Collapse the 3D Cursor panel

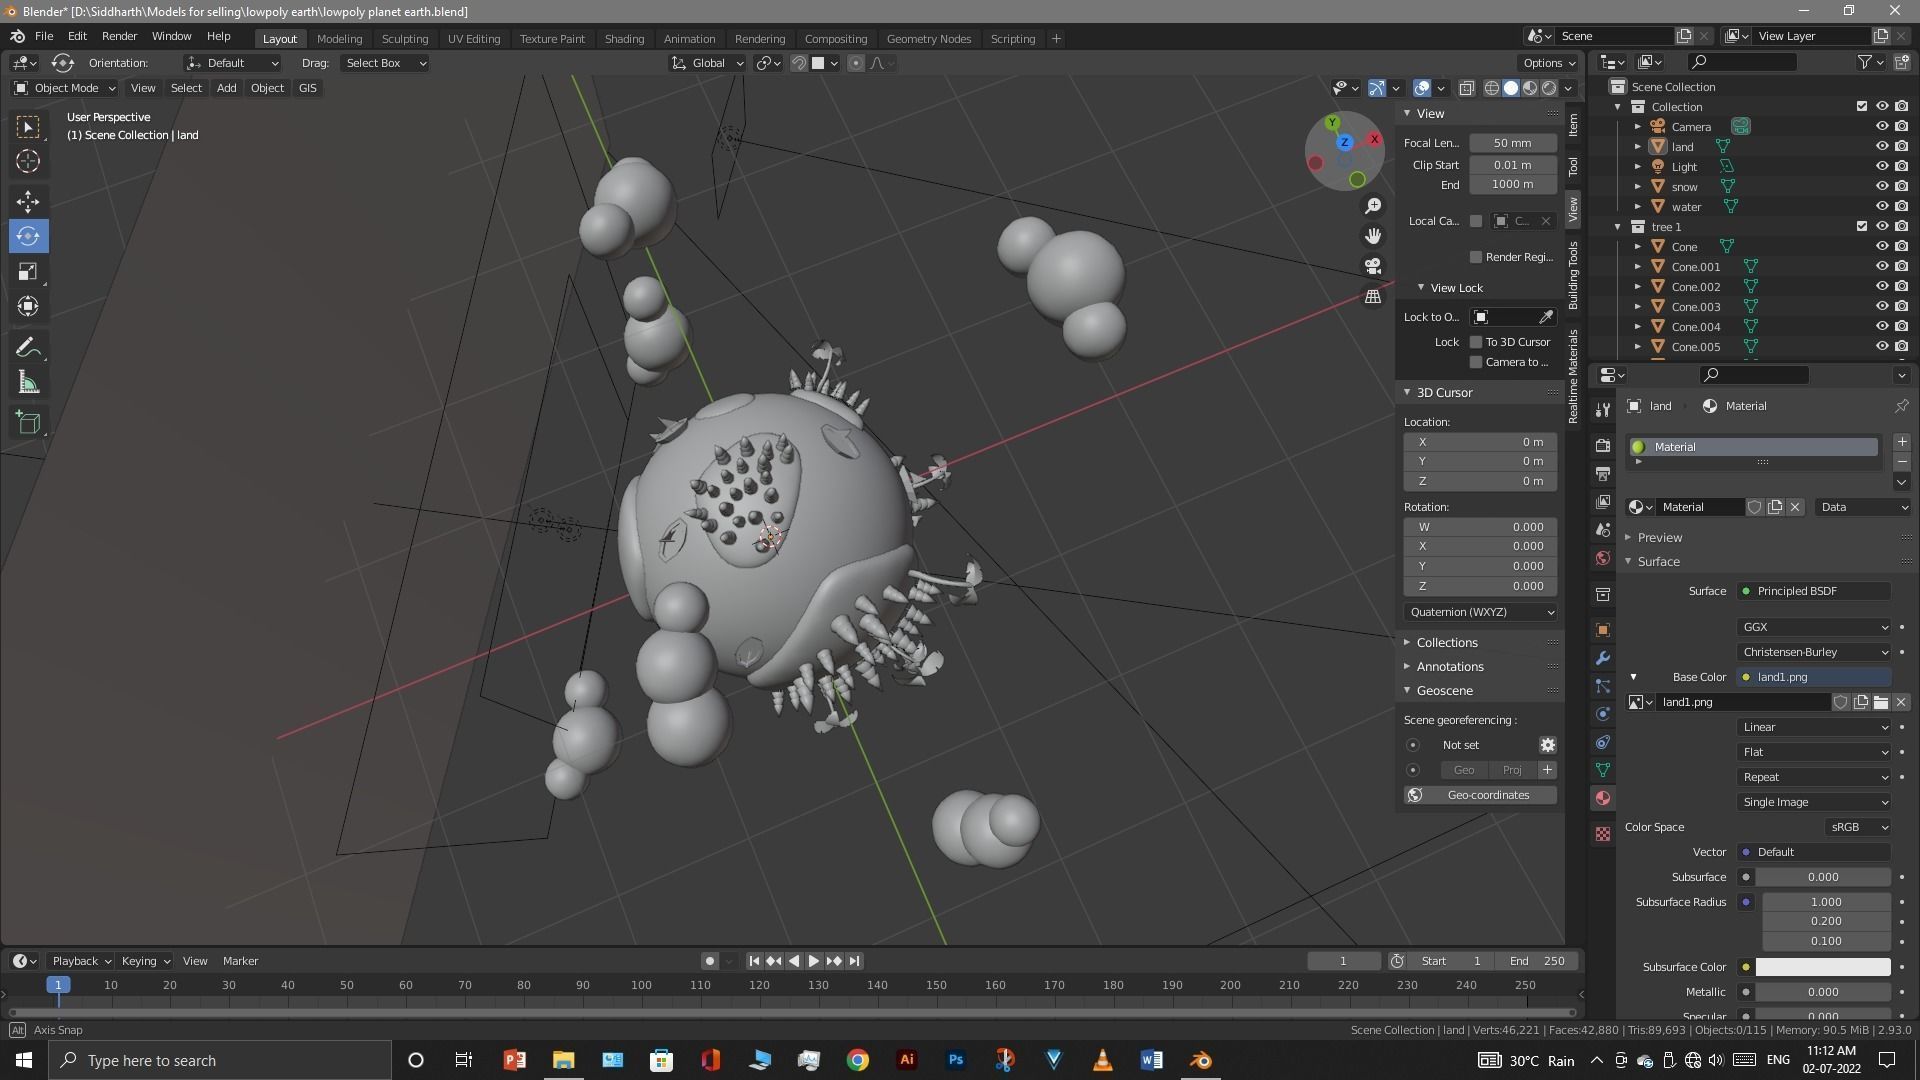[1445, 393]
